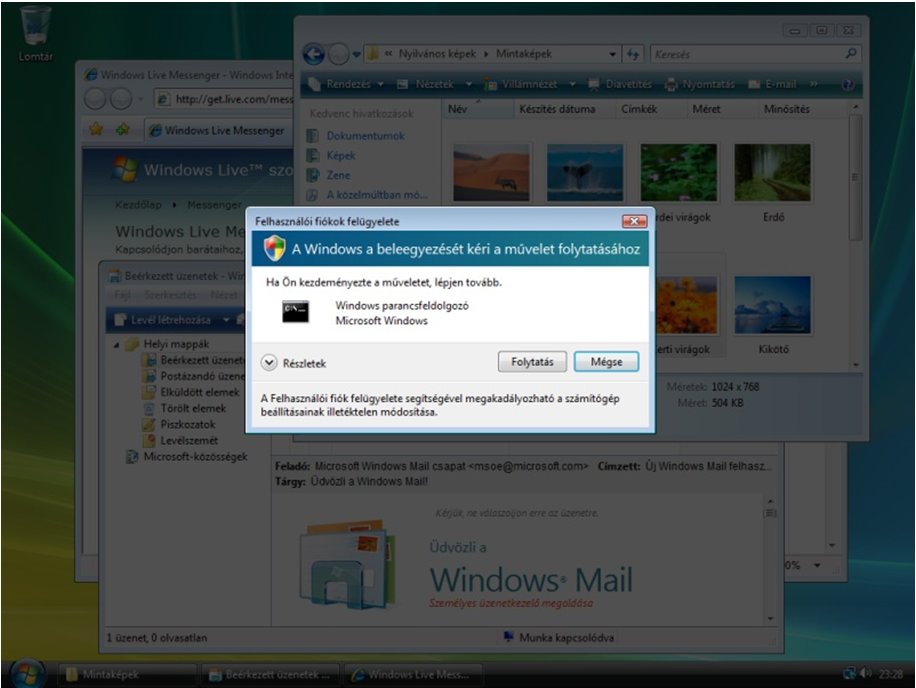916x688 pixels.
Task: Click the Forward button in Internet Explorer
Action: pos(121,99)
